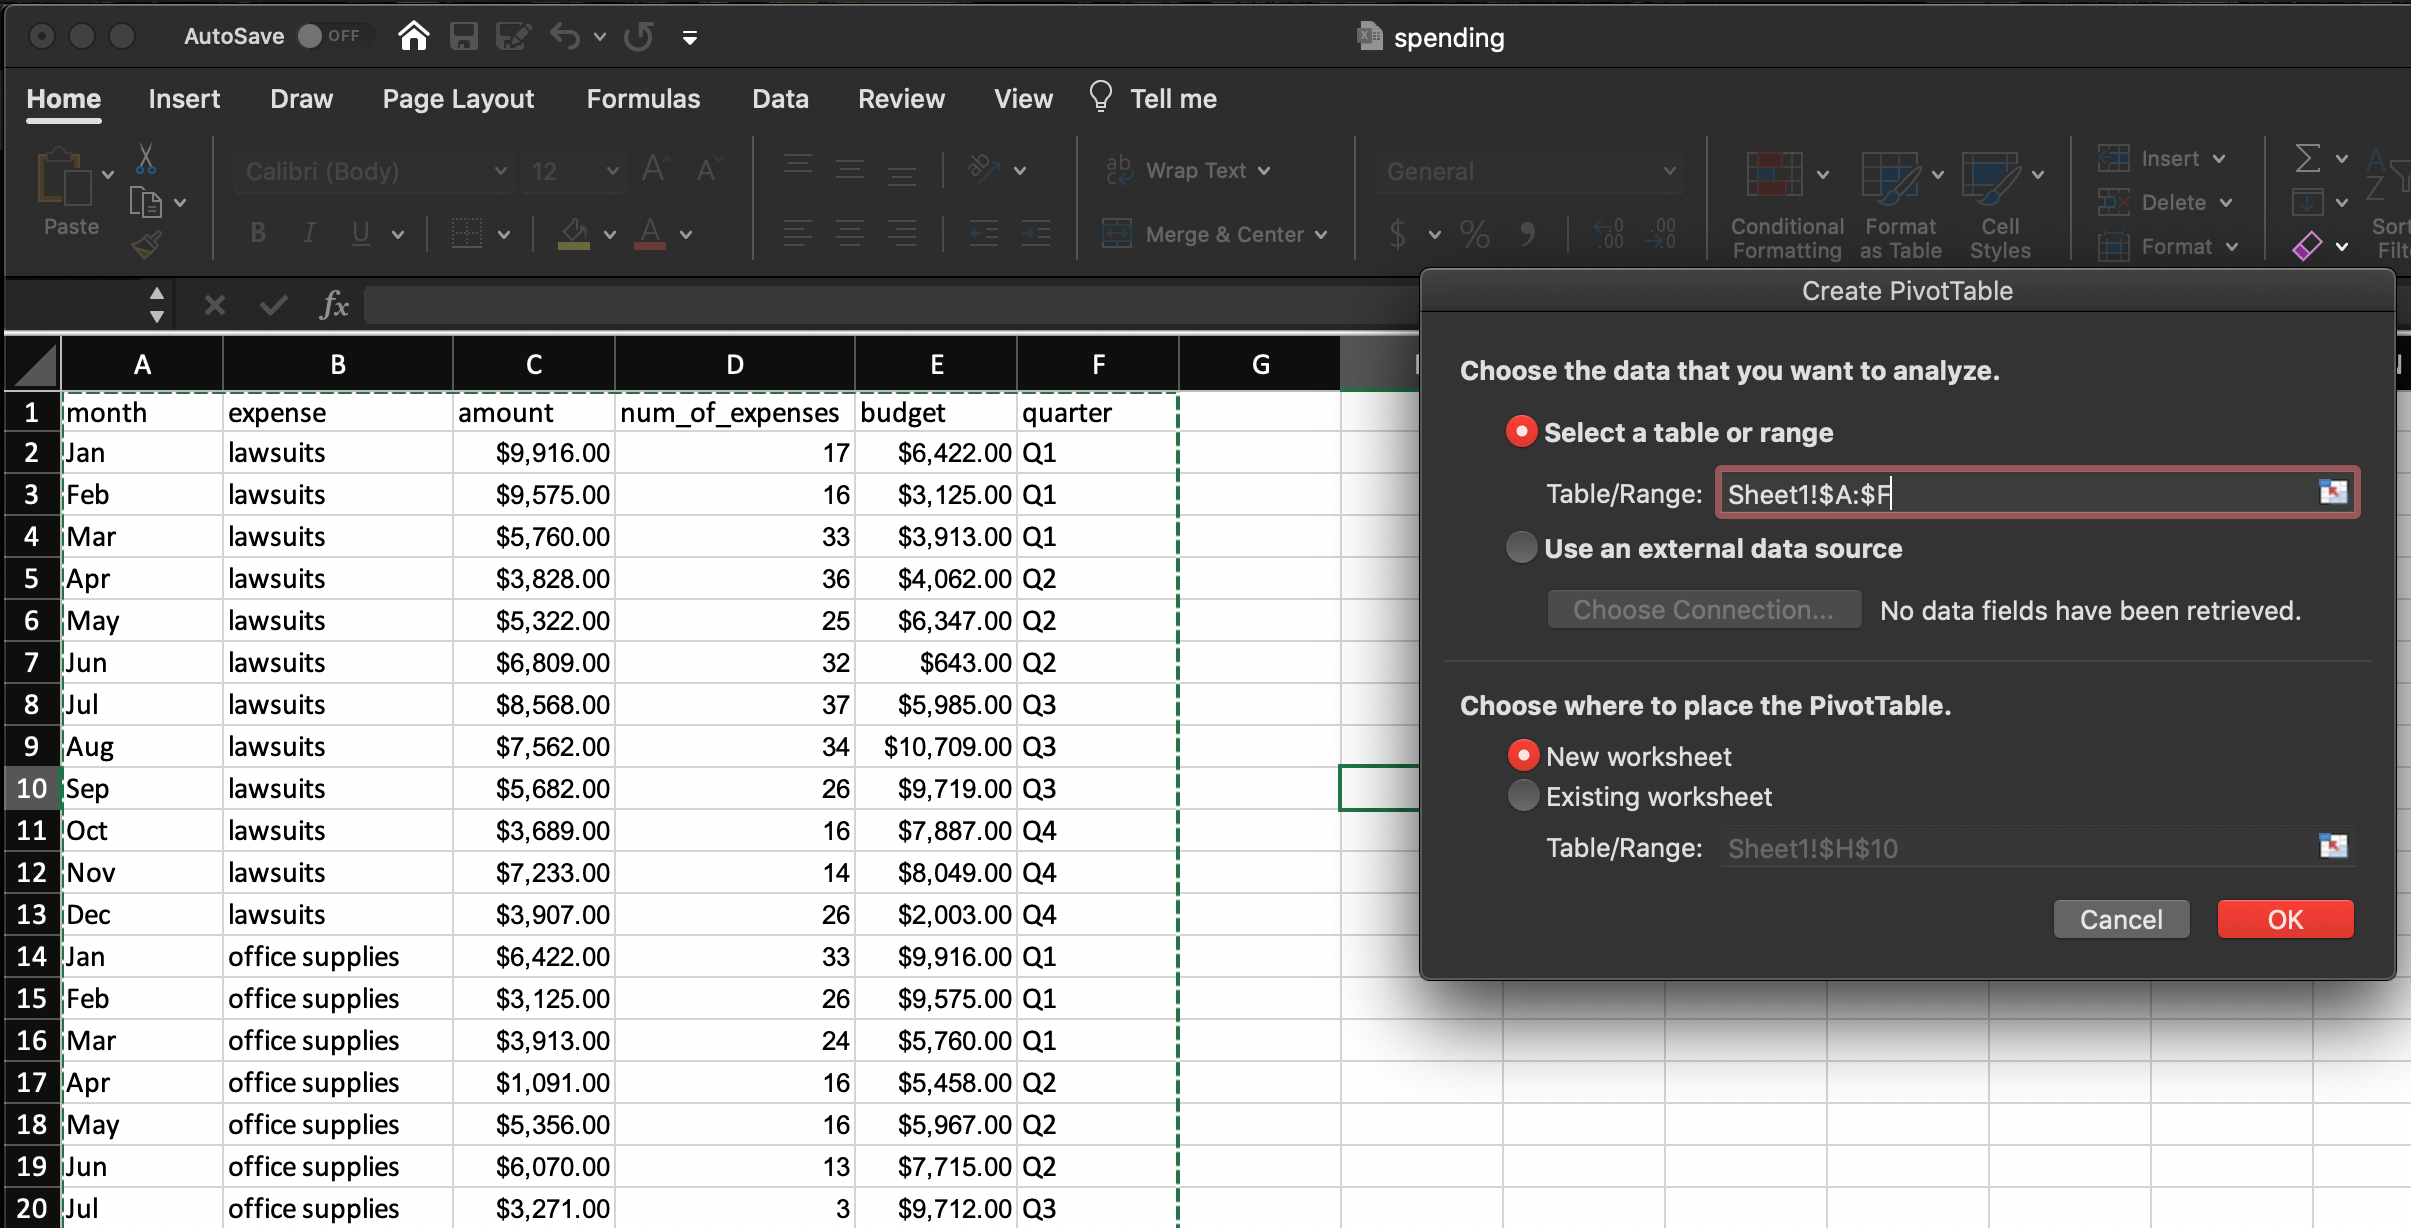2411x1228 pixels.
Task: Enable Use an external data source
Action: coord(1520,547)
